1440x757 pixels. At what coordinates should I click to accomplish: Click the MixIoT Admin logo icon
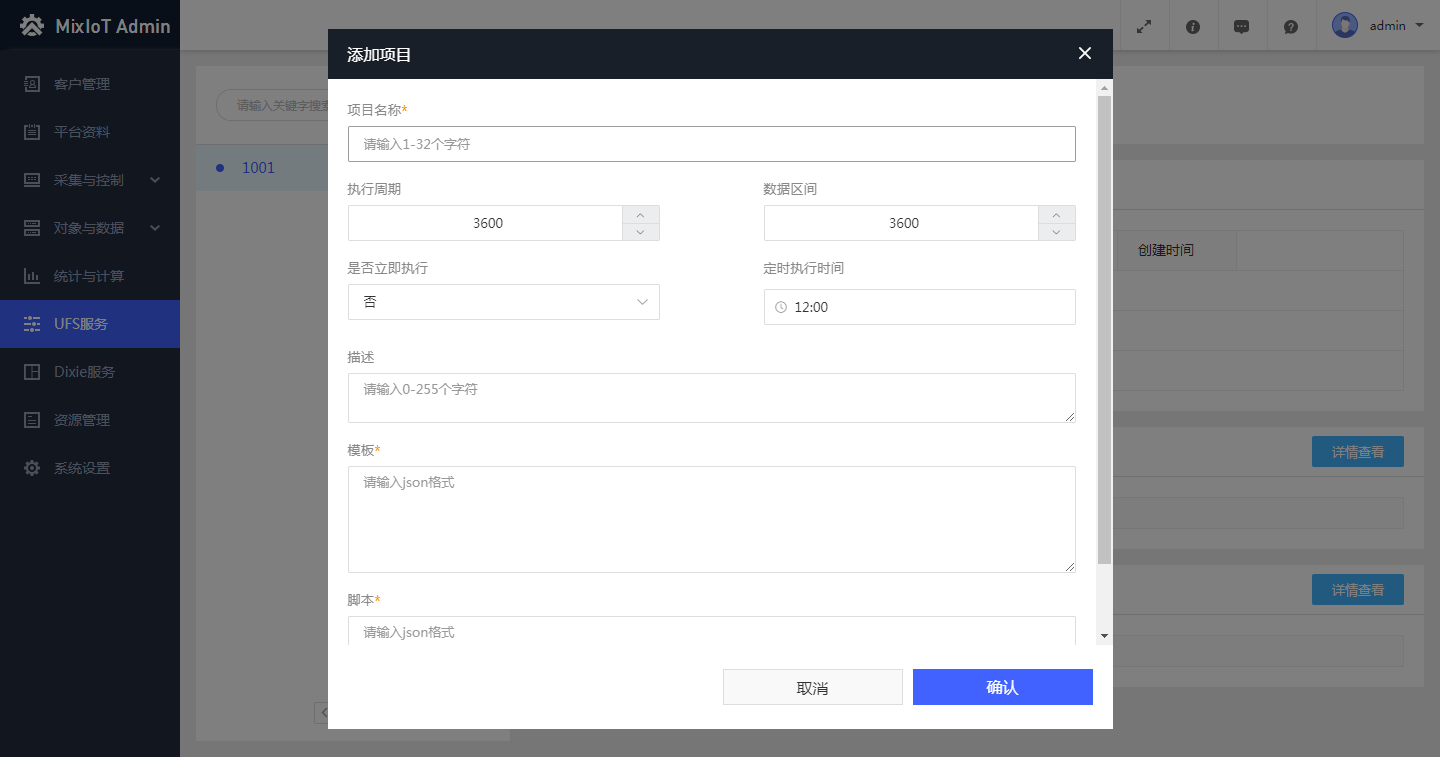[x=32, y=26]
